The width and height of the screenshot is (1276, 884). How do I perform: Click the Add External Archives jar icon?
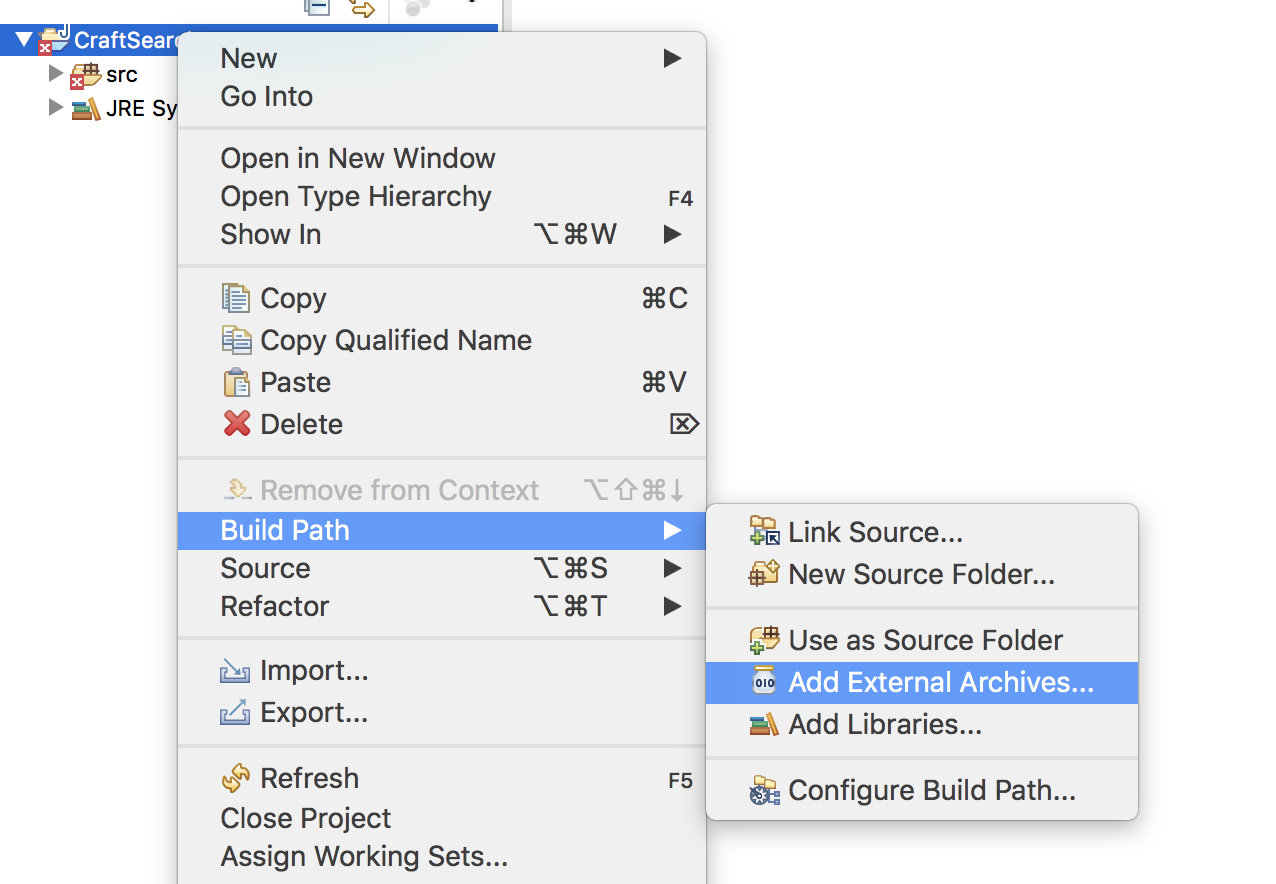(x=764, y=682)
